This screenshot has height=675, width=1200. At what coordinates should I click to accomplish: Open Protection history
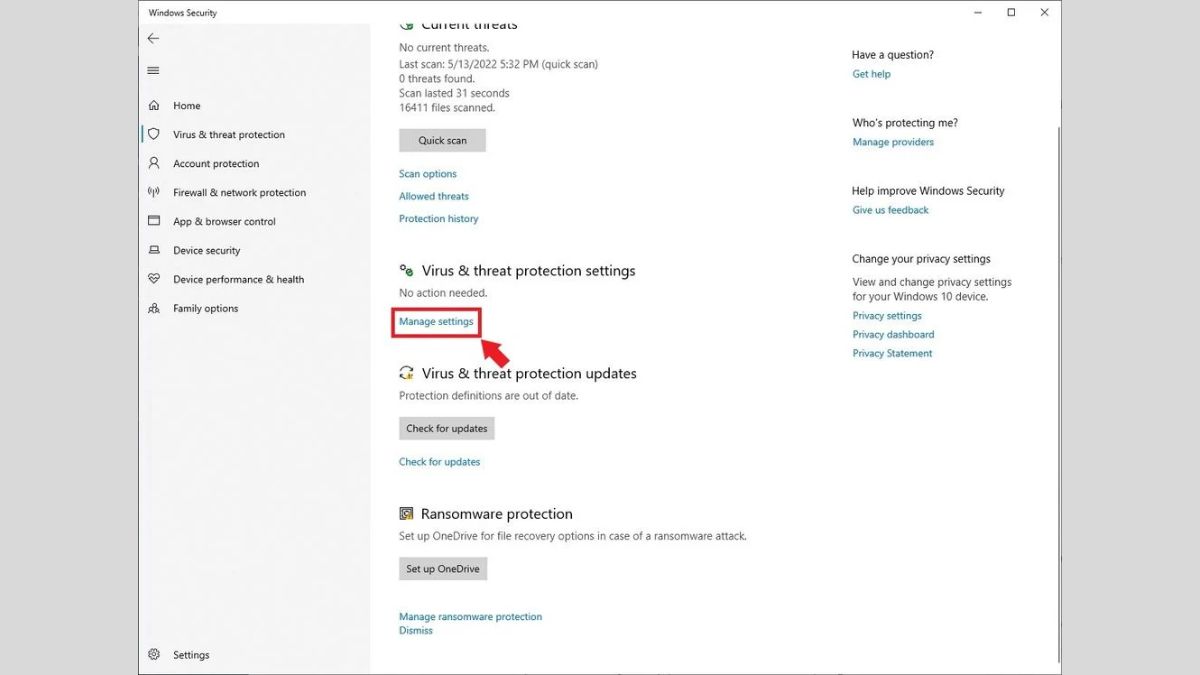click(438, 218)
